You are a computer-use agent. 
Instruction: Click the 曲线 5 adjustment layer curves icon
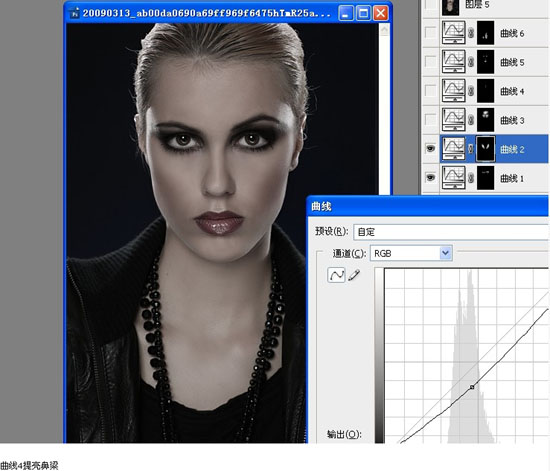pos(454,61)
